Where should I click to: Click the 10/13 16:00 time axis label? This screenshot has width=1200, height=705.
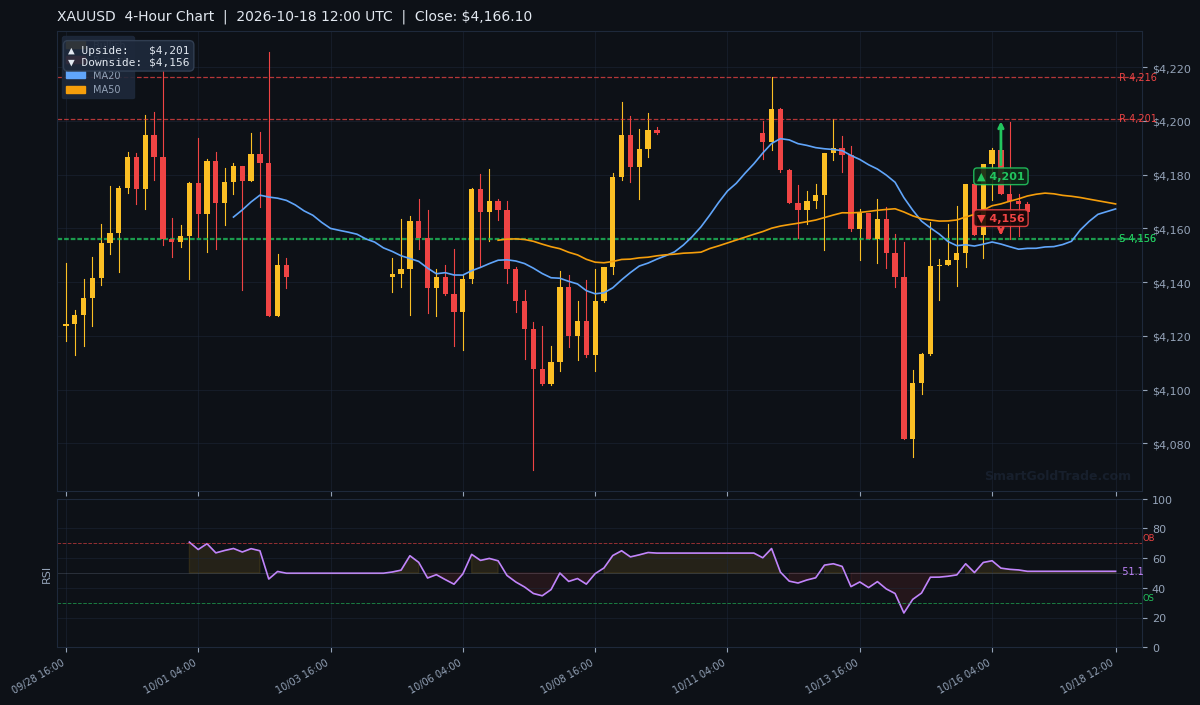click(833, 676)
